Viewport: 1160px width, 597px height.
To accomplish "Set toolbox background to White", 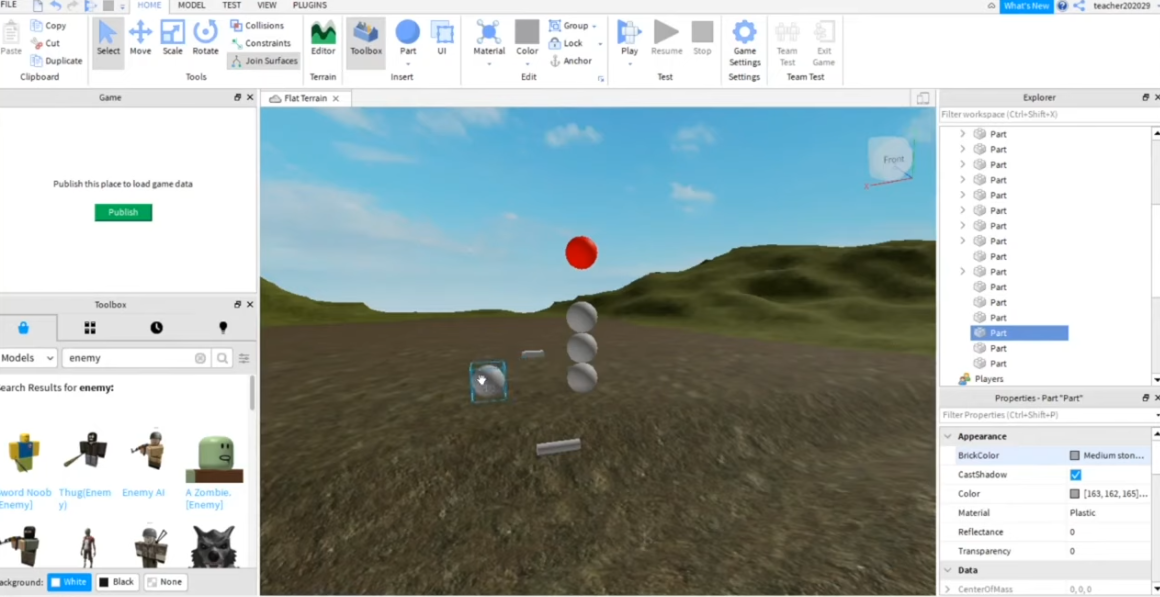I will point(69,582).
